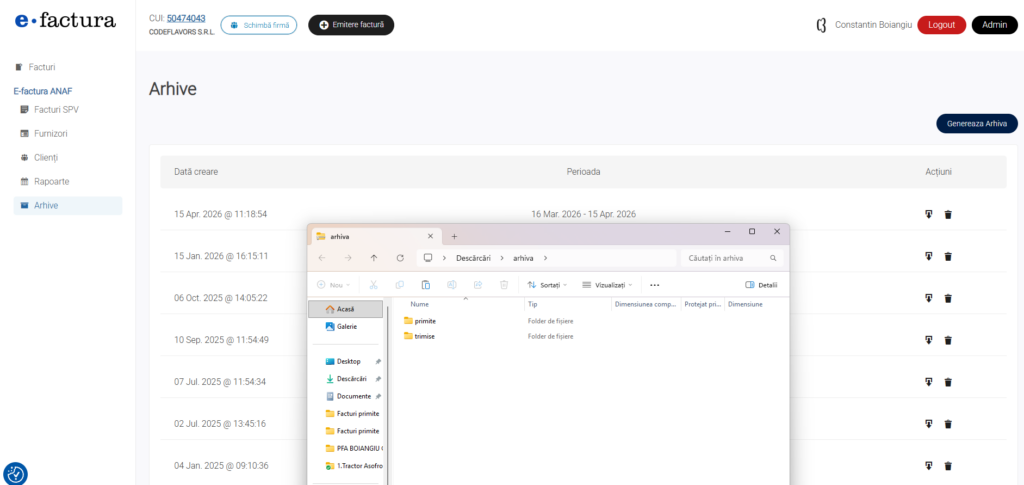The image size is (1024, 485).
Task: Expand the three-dots more options menu
Action: tap(655, 285)
